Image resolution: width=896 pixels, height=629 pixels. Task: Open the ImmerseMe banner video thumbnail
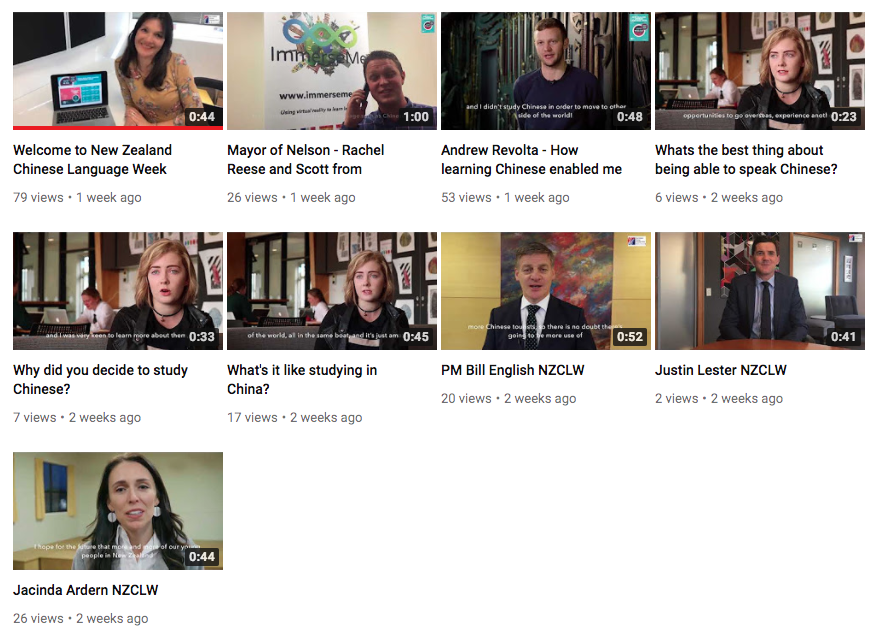332,71
